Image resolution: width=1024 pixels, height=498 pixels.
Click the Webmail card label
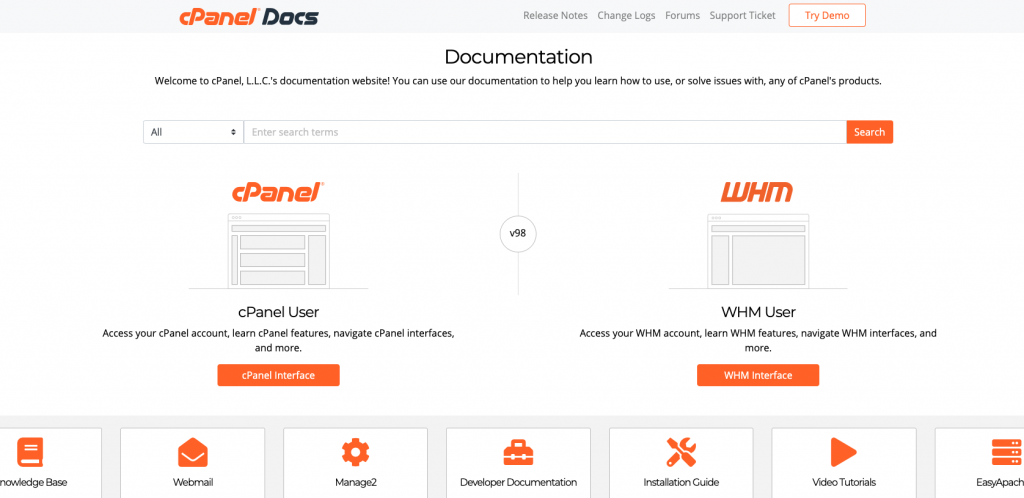point(193,483)
